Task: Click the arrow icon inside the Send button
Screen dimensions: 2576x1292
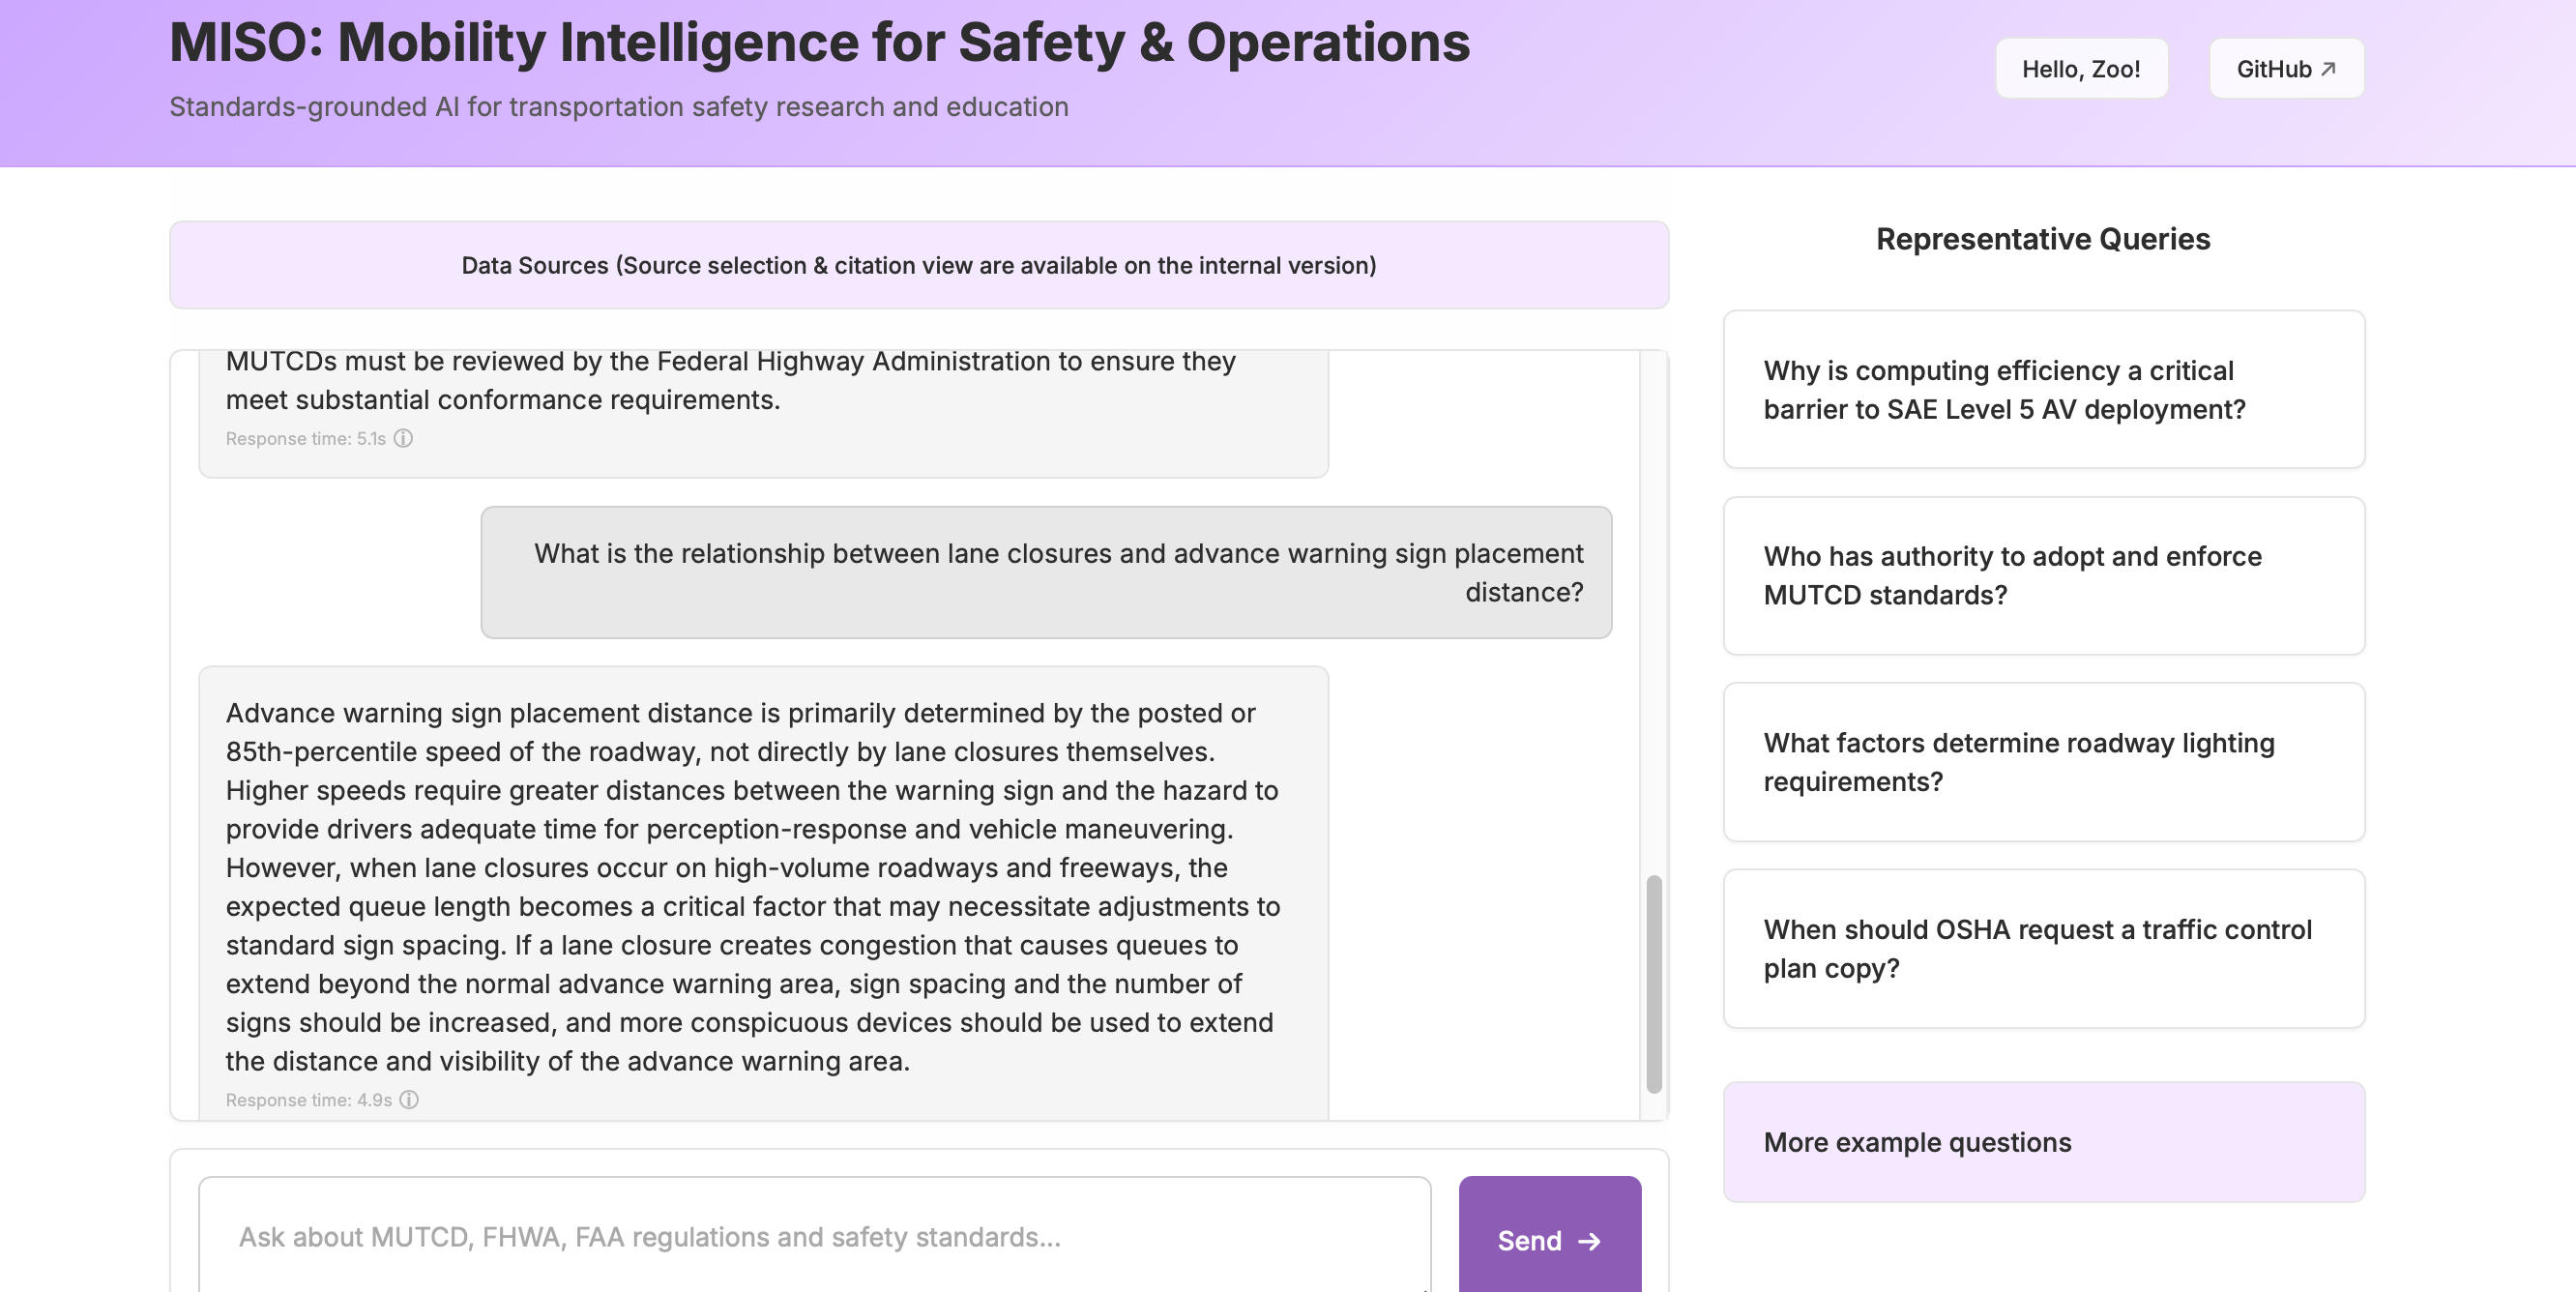Action: (x=1592, y=1240)
